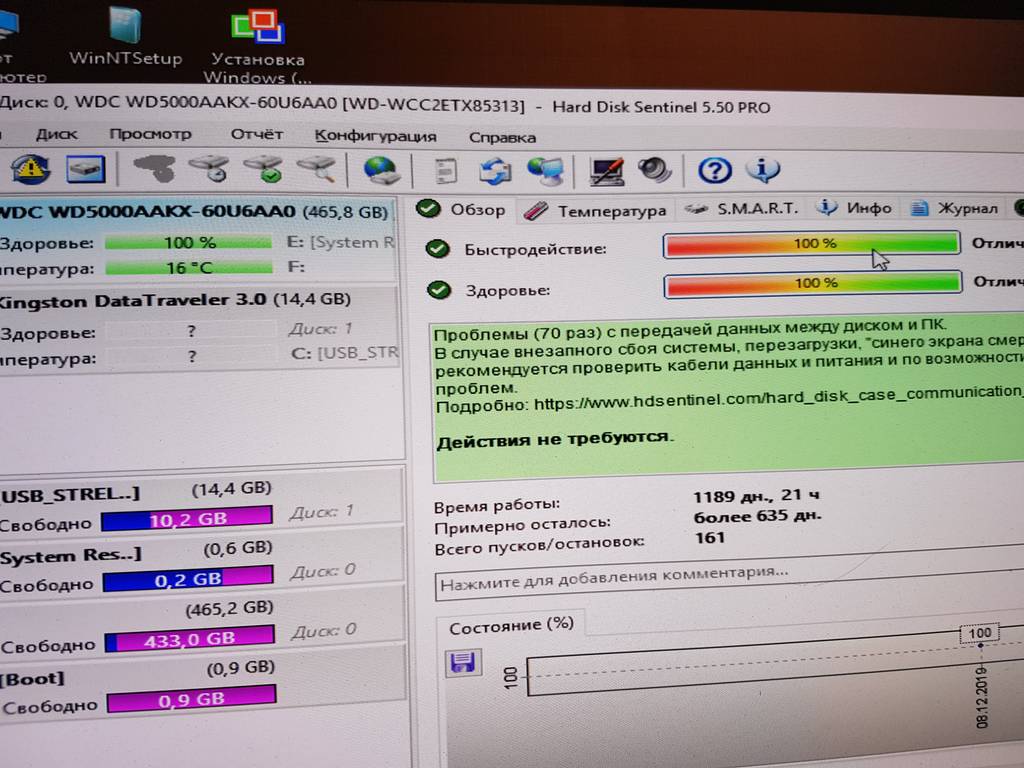Screen dimensions: 1024x768
Task: Open the Конфигурация menu
Action: tap(376, 136)
